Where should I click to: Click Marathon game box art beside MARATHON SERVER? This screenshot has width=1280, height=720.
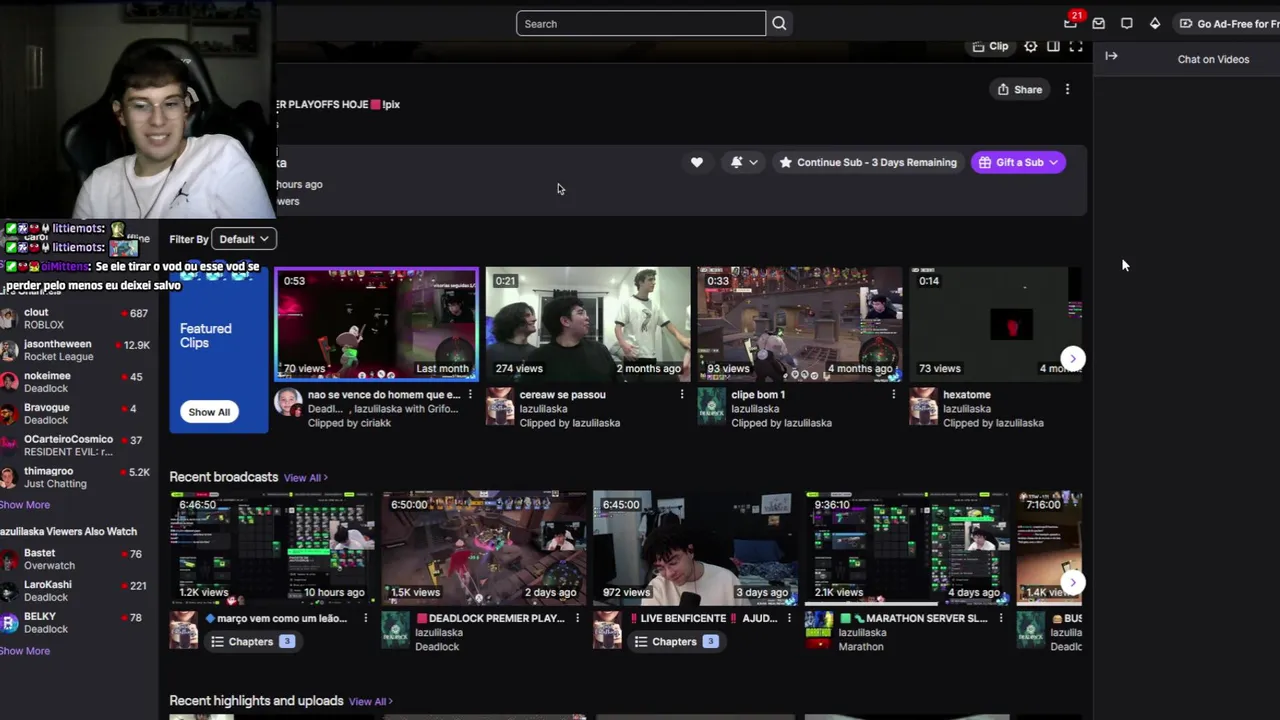818,631
